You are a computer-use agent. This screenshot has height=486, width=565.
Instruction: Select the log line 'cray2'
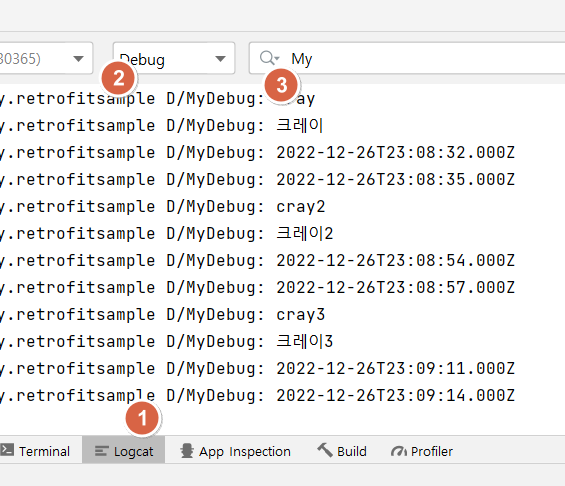point(300,207)
